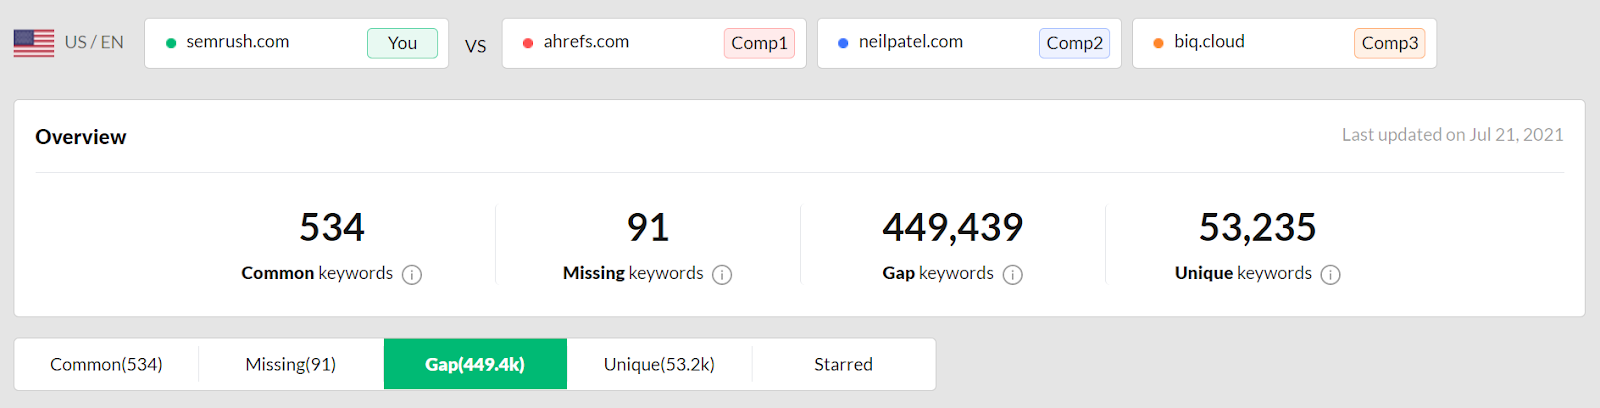Click Last updated on Jul 21, 2021 text
1600x408 pixels.
point(1452,135)
